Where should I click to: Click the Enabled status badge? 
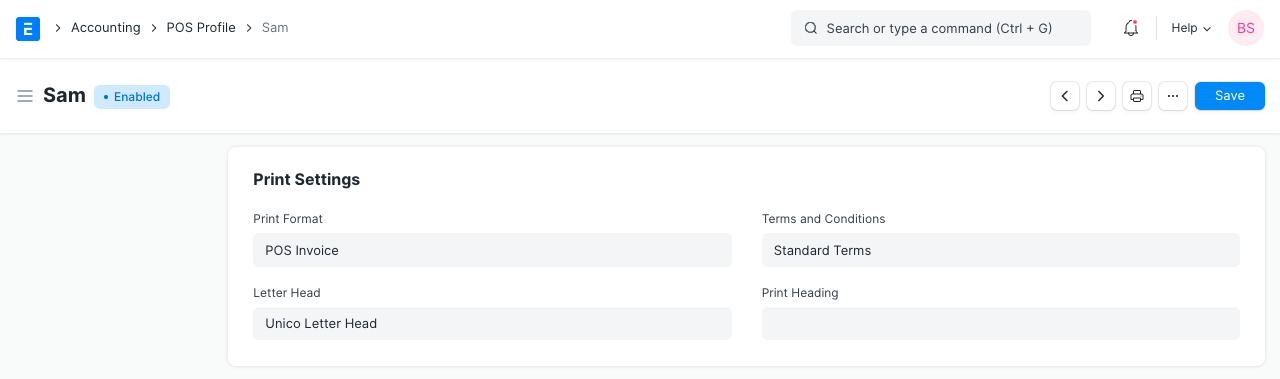point(132,97)
